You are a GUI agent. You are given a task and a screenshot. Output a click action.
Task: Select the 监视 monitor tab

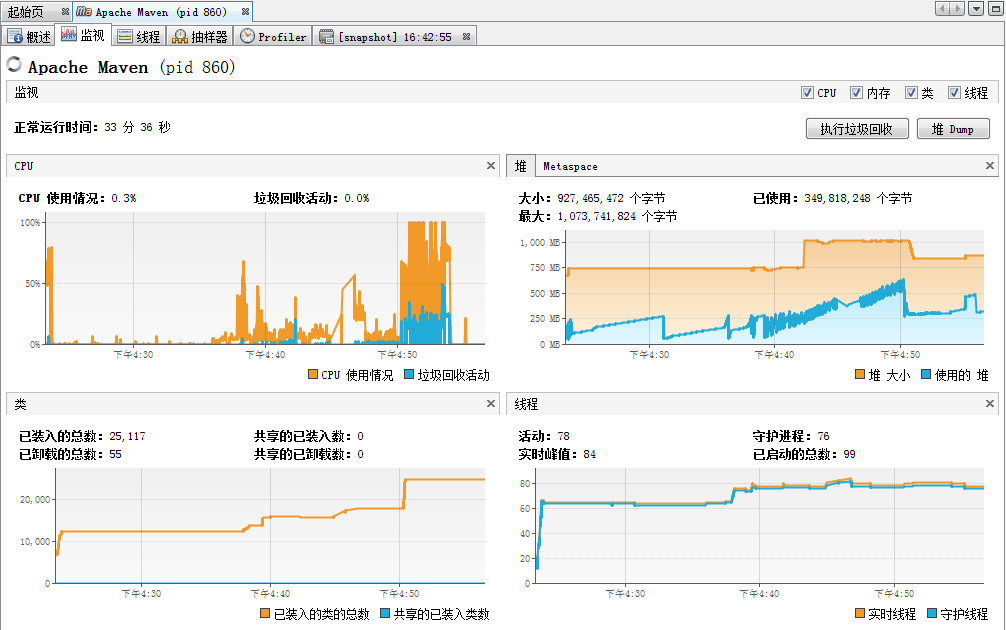click(83, 36)
